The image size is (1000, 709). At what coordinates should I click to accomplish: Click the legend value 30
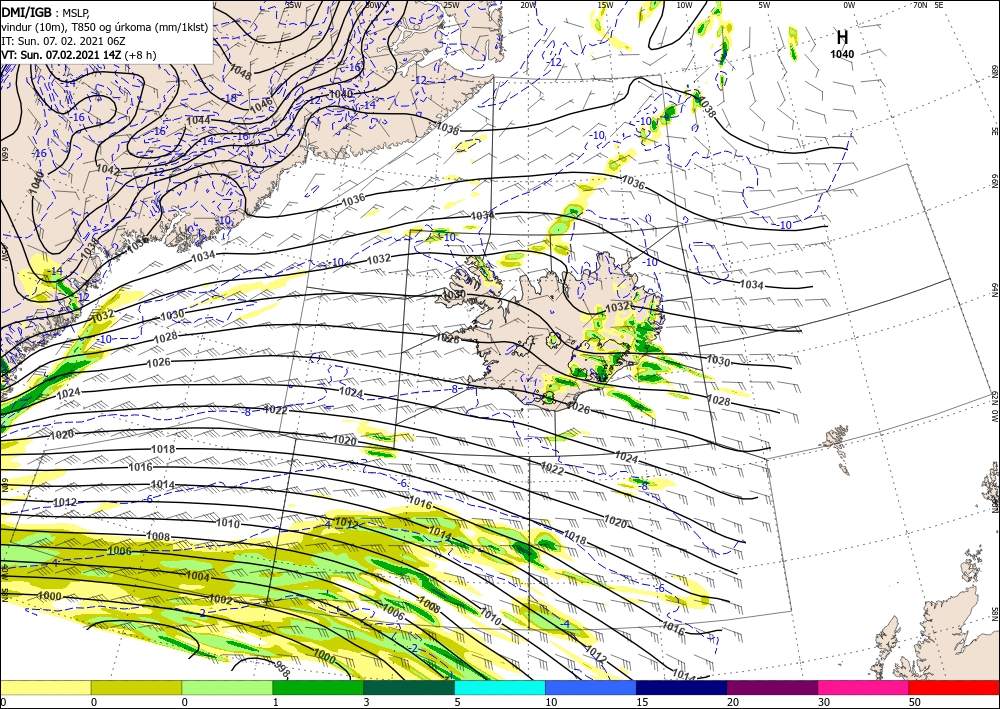823,702
